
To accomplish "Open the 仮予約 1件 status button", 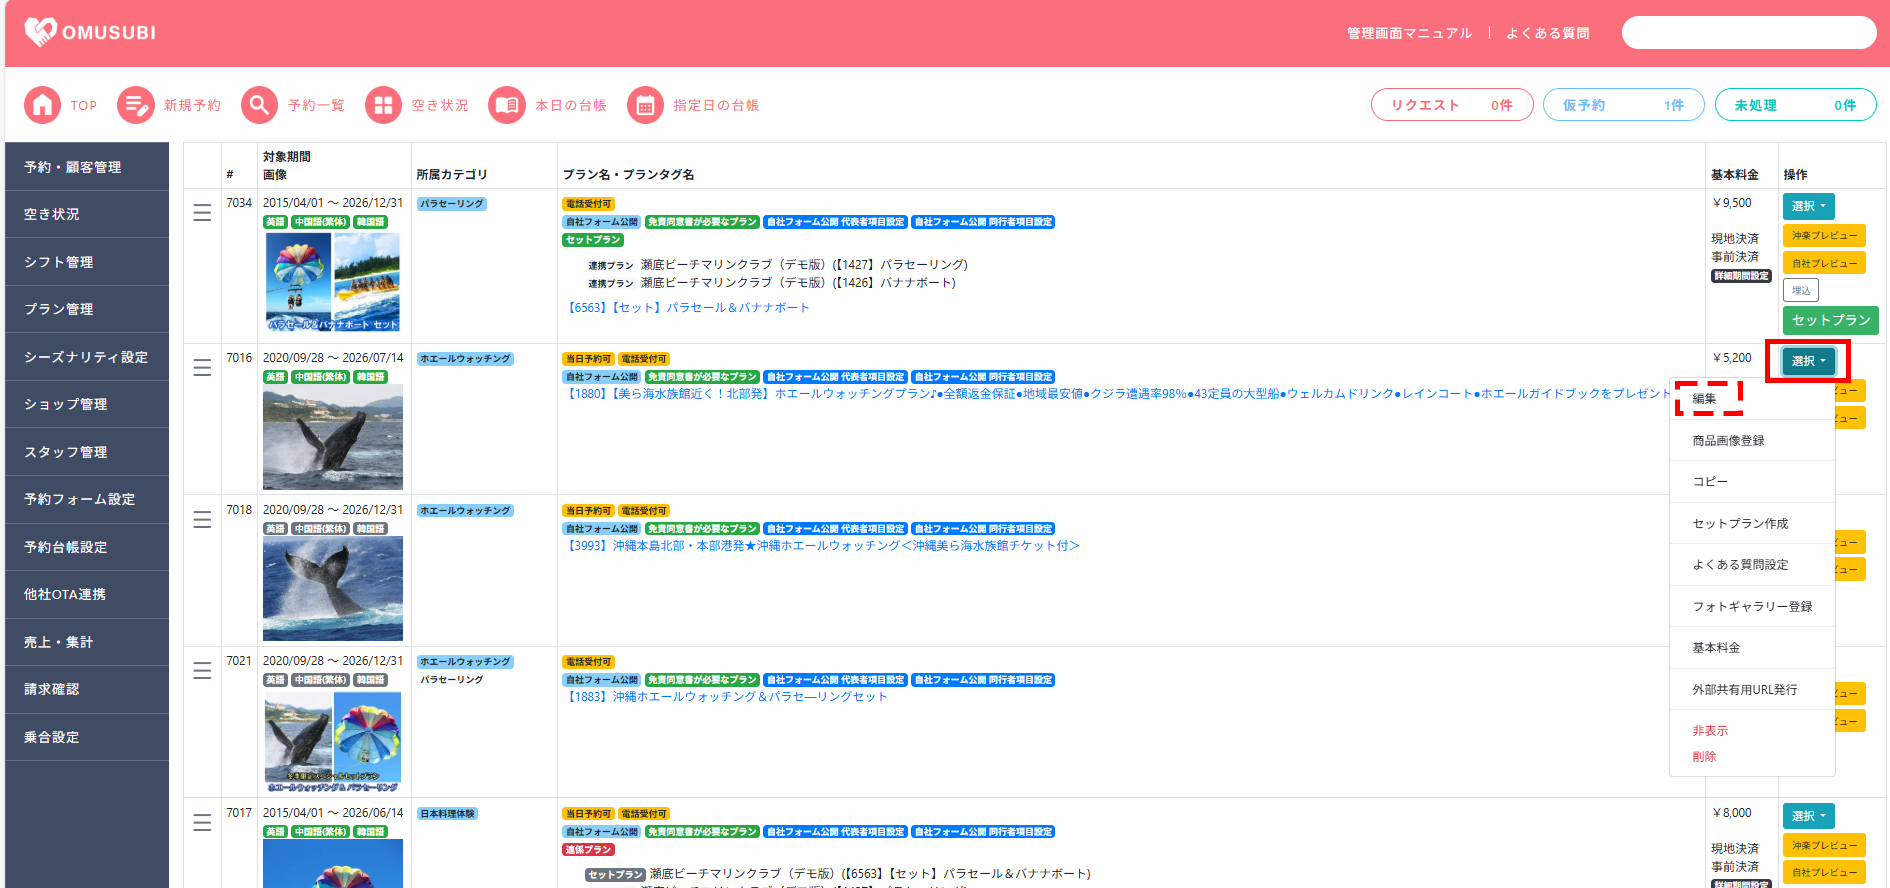I will coord(1623,105).
